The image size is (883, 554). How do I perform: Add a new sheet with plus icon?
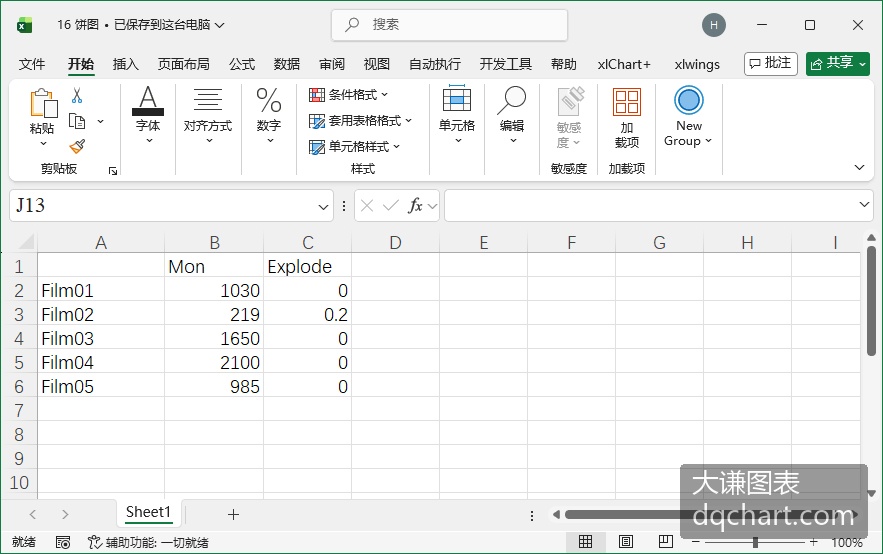pyautogui.click(x=233, y=514)
